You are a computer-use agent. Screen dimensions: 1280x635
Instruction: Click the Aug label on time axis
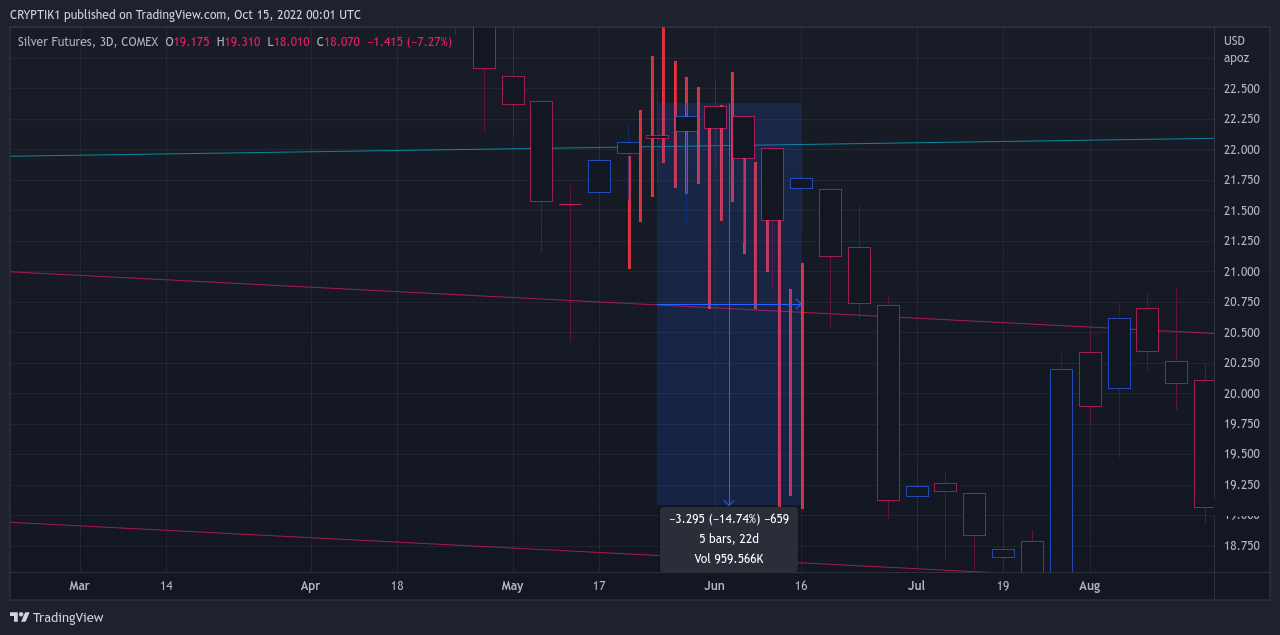click(x=1089, y=586)
